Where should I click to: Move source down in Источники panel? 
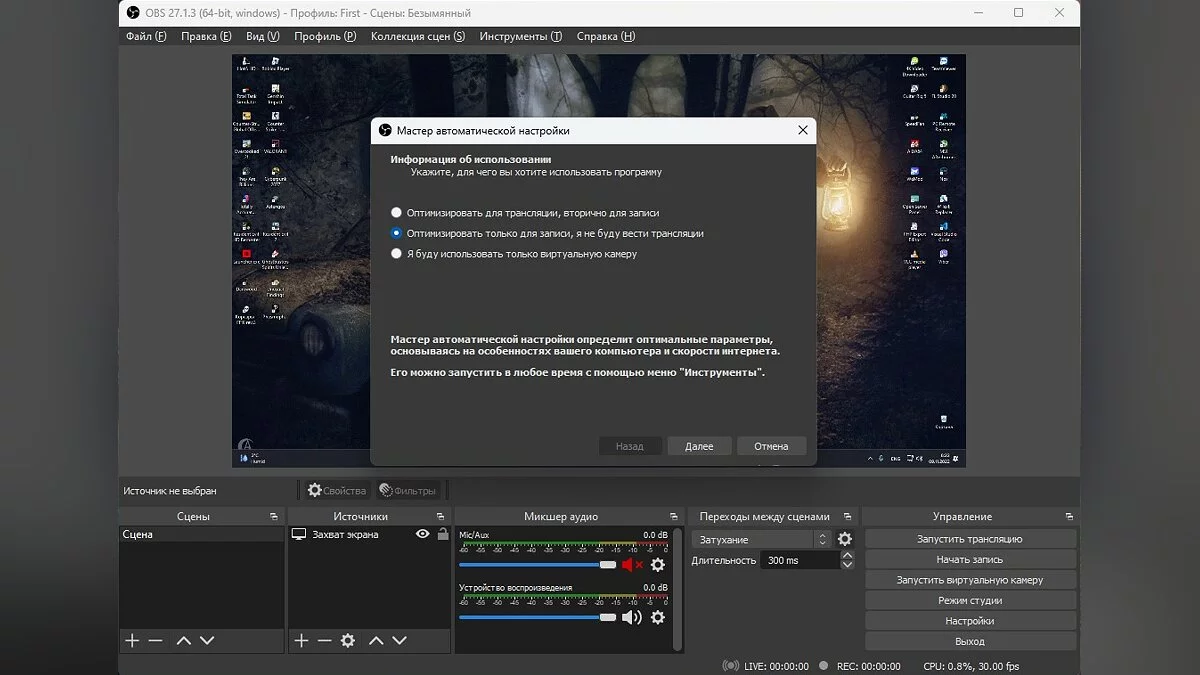click(x=399, y=640)
